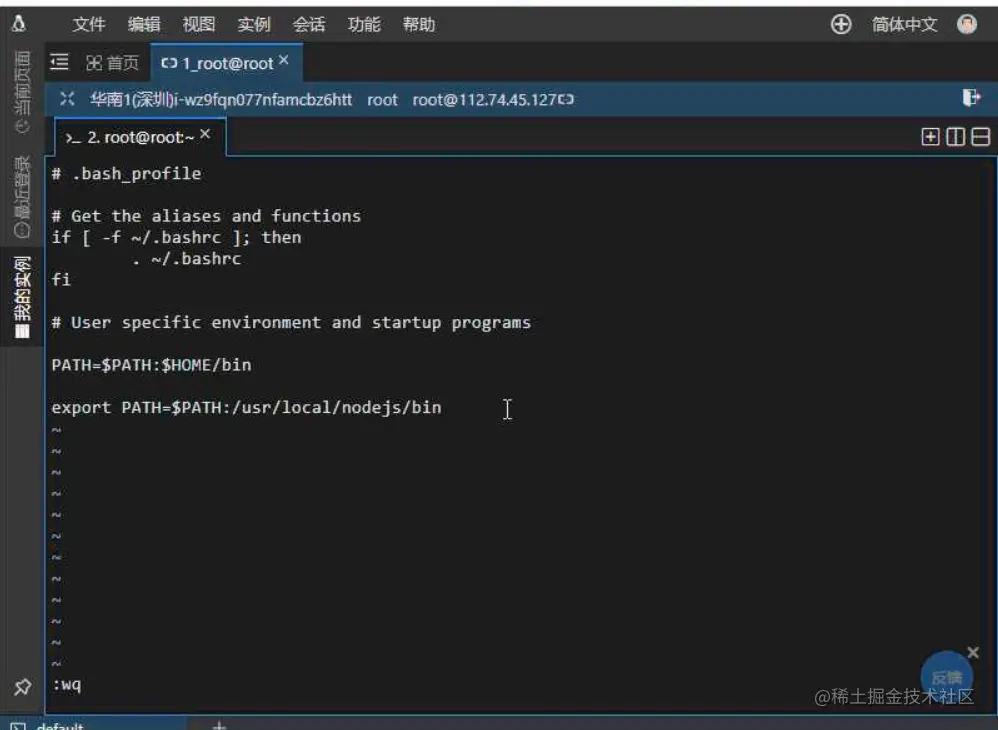
Task: Dismiss the feedback bubble with X
Action: click(973, 652)
